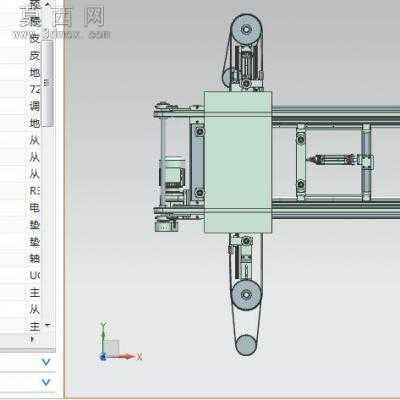Select the navigator row starting with "调"
This screenshot has height=400, width=400.
20,106
